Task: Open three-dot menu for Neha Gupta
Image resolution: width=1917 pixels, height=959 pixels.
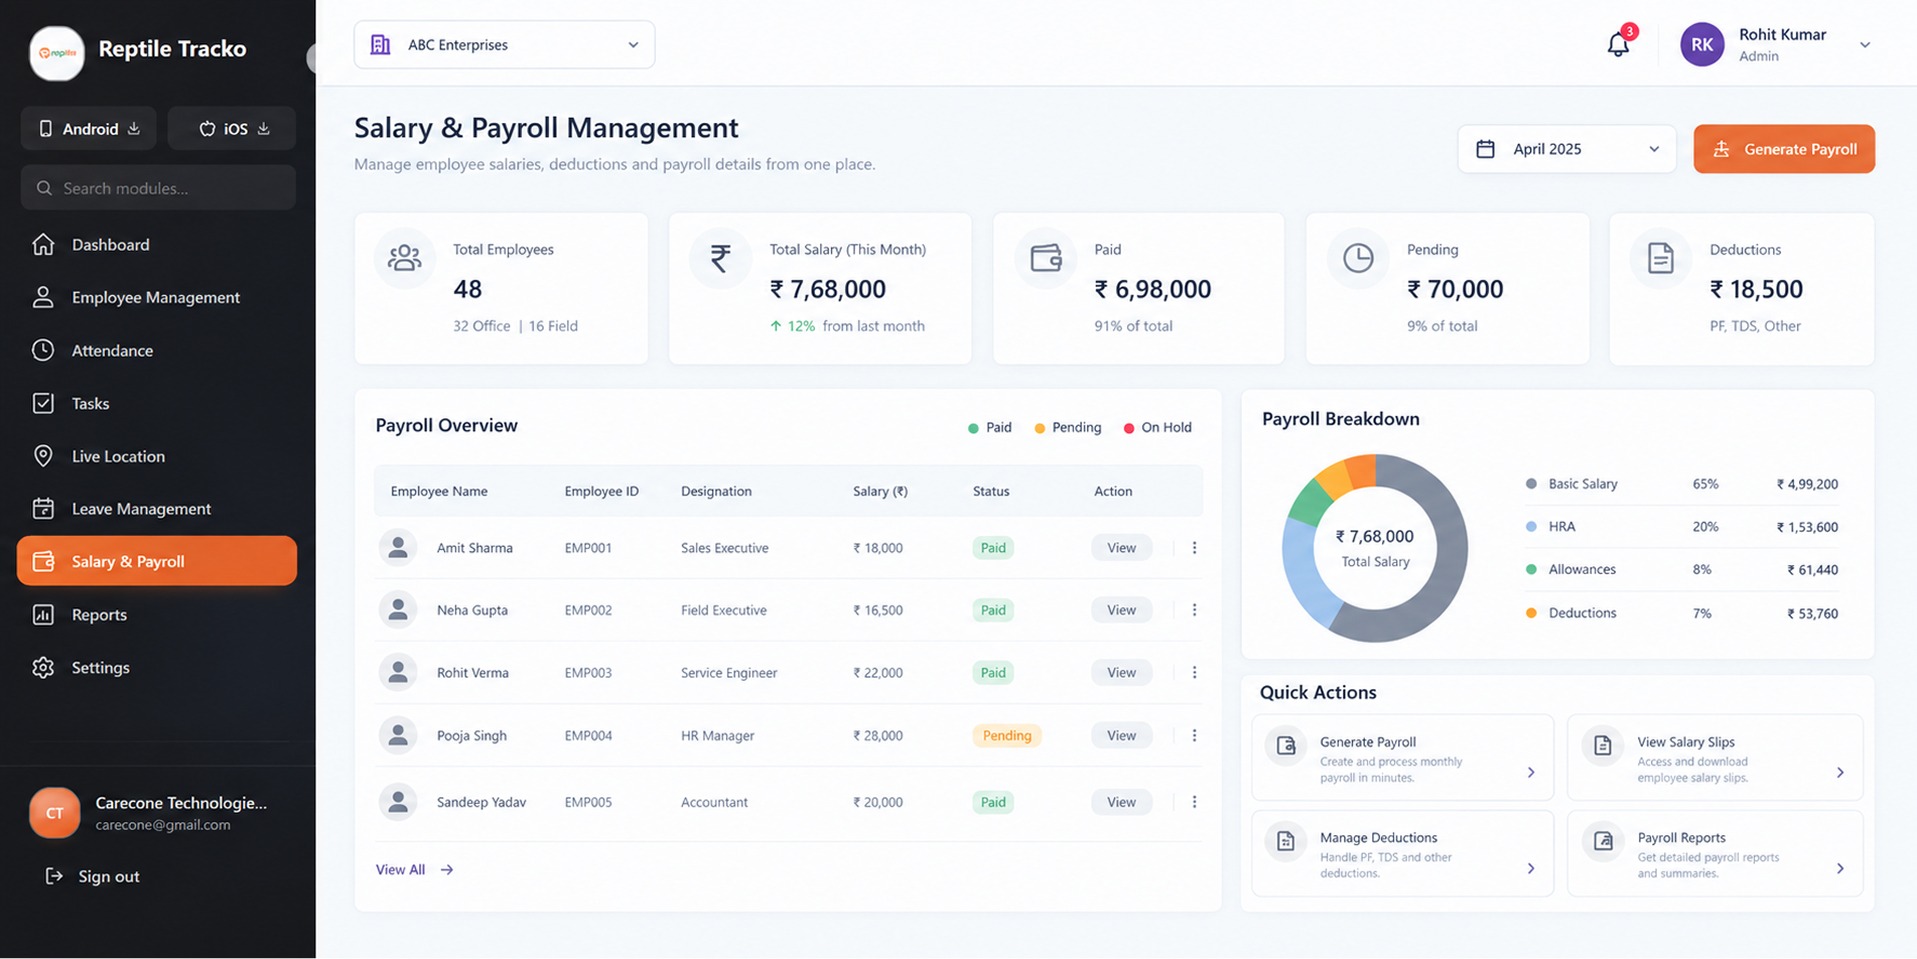Action: click(1194, 610)
